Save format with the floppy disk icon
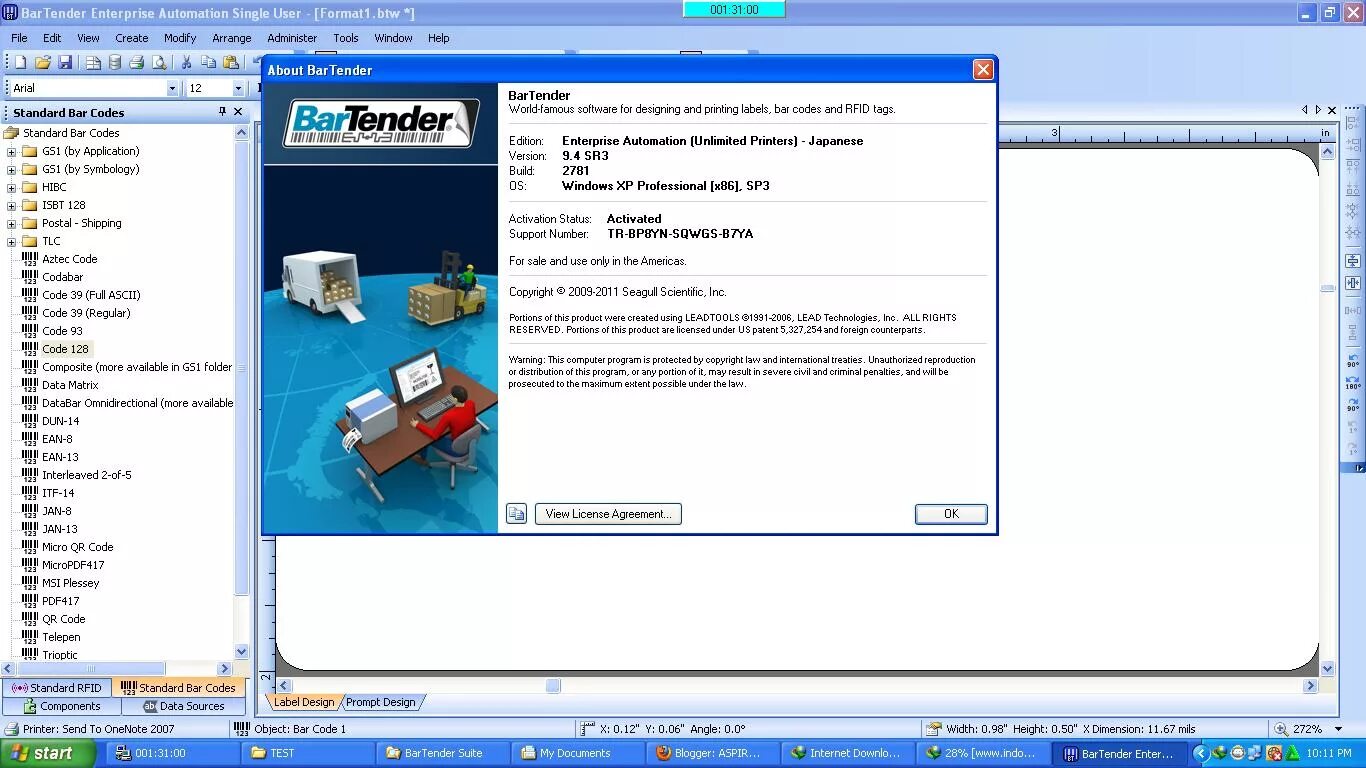Screen dimensions: 1366x768 coord(65,62)
